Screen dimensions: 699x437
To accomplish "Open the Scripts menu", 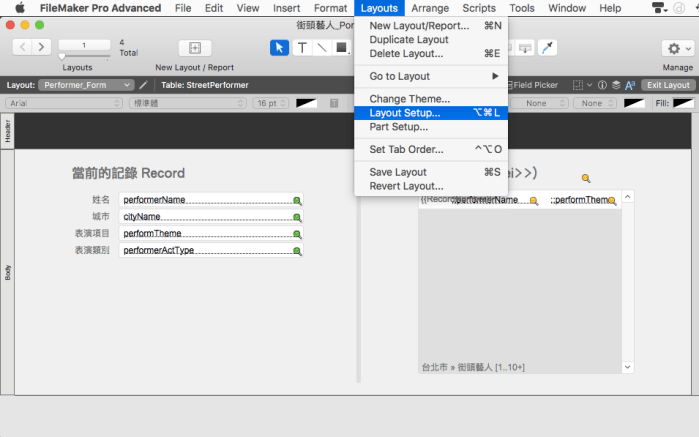I will pyautogui.click(x=479, y=8).
